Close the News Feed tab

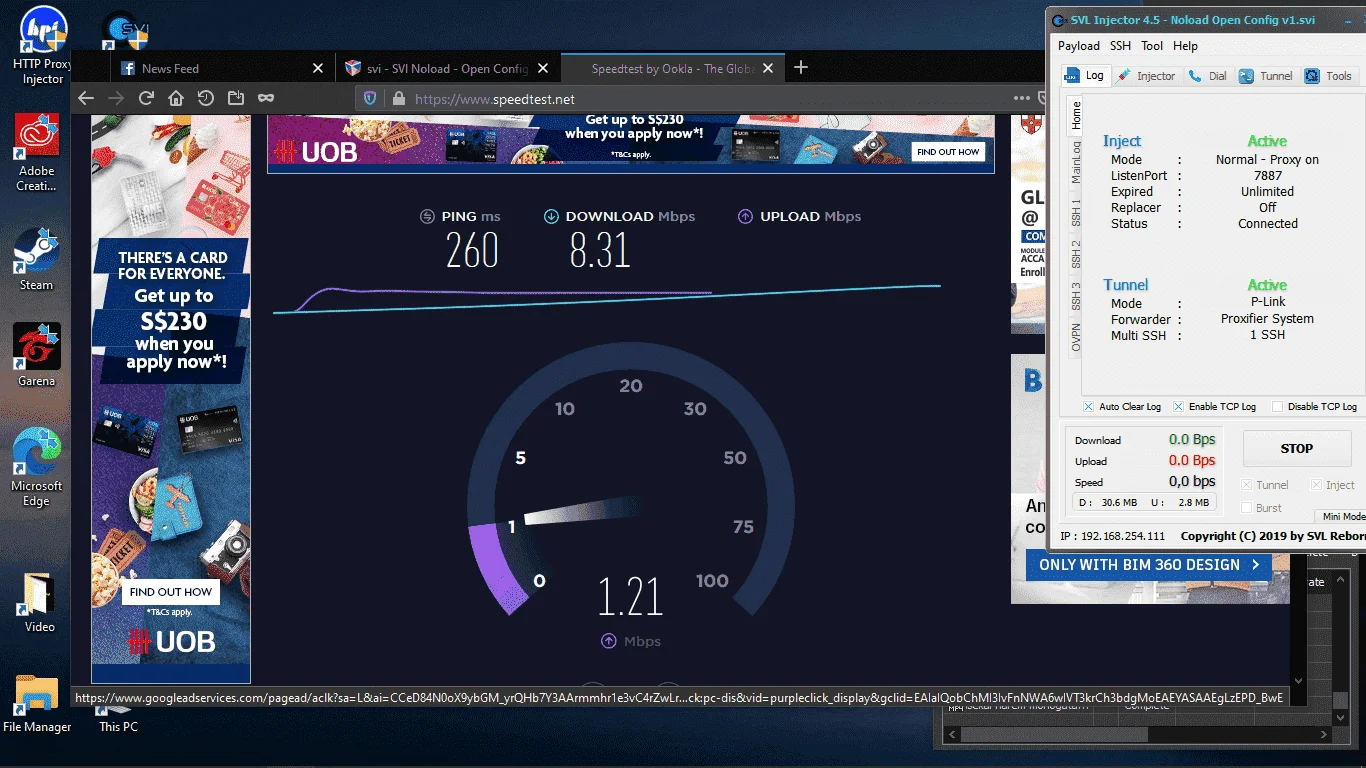click(318, 69)
